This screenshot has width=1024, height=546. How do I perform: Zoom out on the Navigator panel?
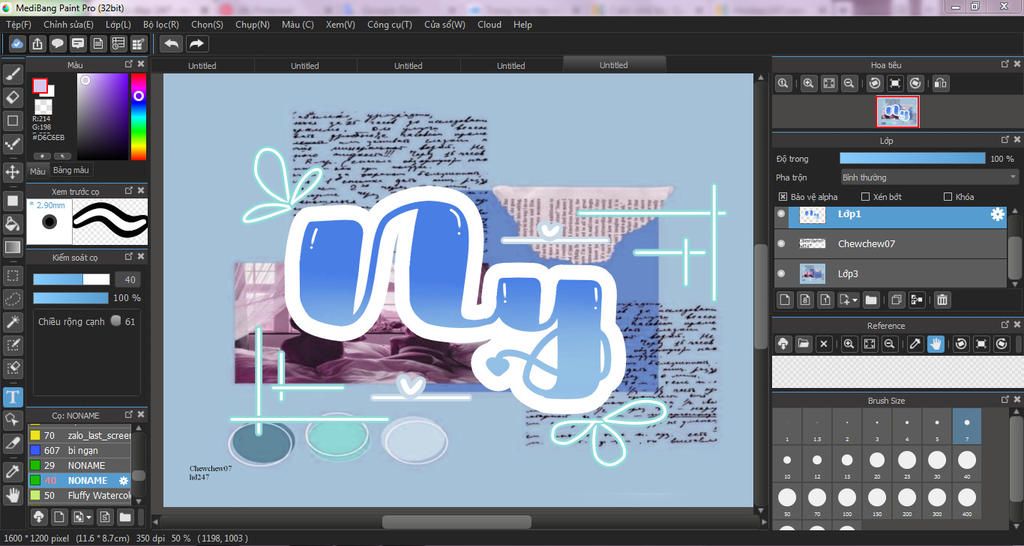pyautogui.click(x=849, y=84)
